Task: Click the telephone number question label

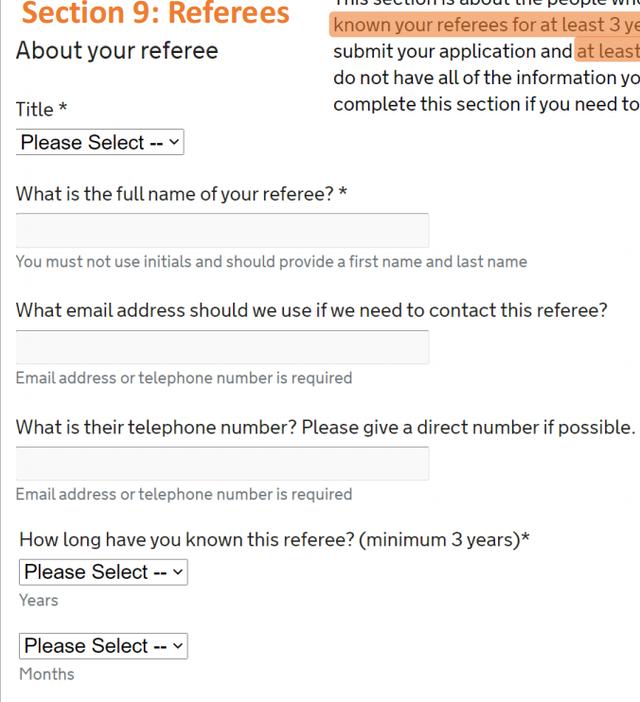Action: [x=325, y=427]
